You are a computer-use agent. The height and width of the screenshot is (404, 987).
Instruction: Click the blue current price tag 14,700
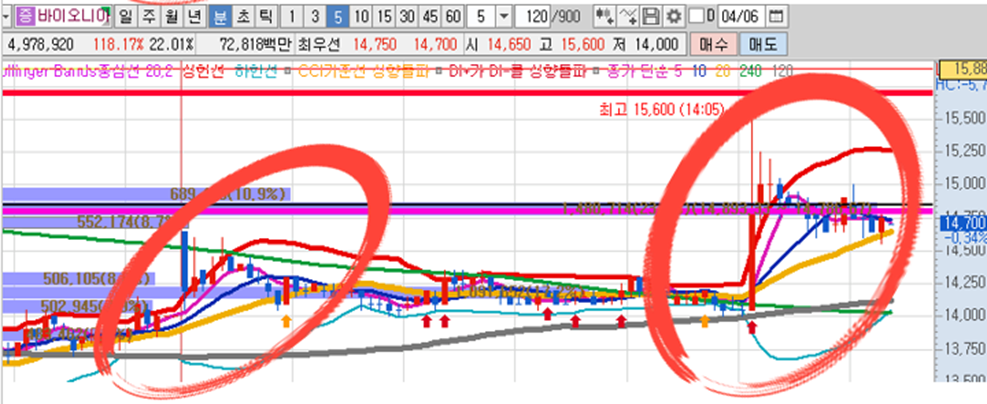(x=962, y=222)
